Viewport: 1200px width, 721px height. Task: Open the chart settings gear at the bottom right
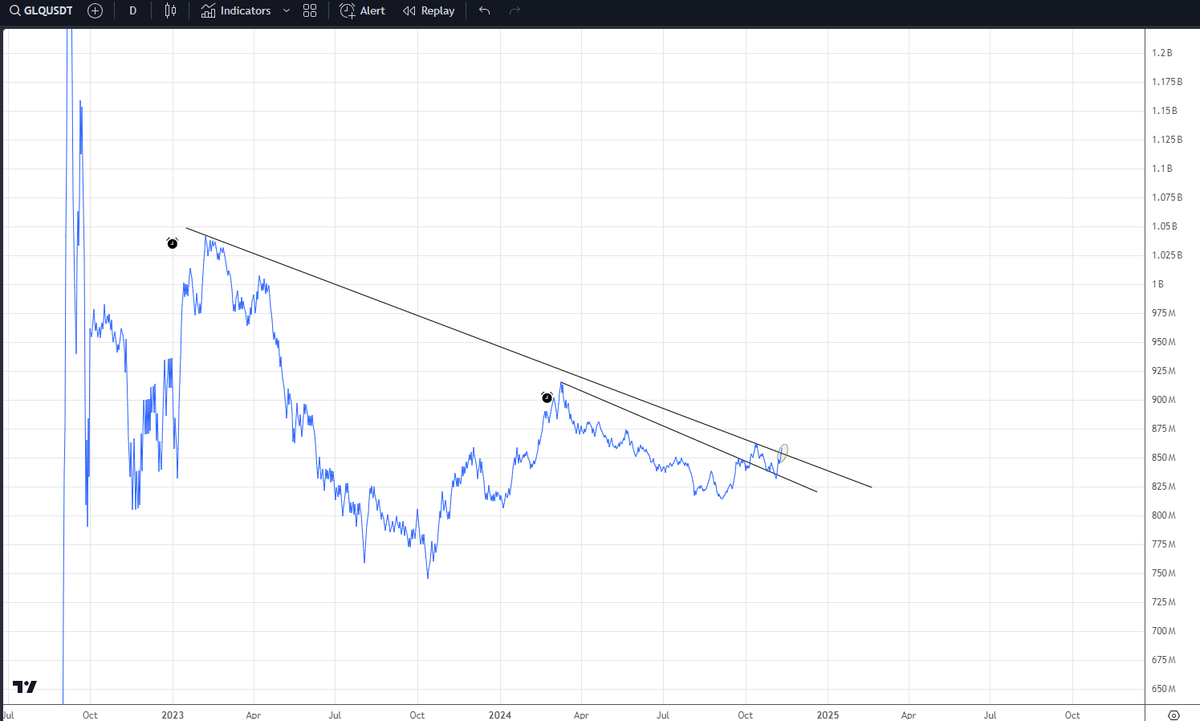(1173, 715)
